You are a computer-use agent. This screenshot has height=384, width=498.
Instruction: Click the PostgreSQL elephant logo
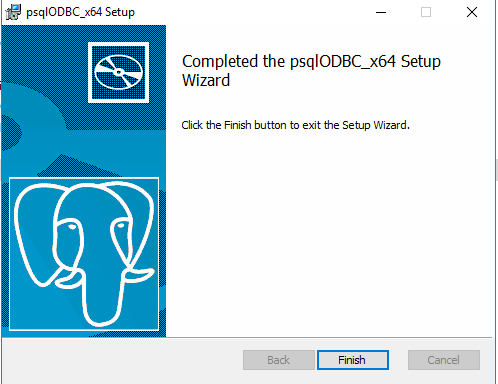click(x=84, y=254)
